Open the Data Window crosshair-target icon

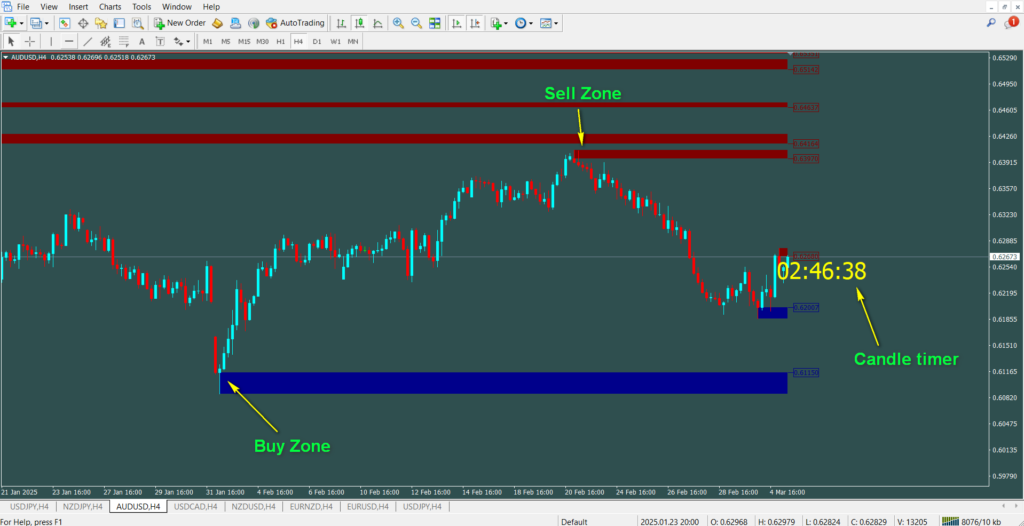(83, 24)
